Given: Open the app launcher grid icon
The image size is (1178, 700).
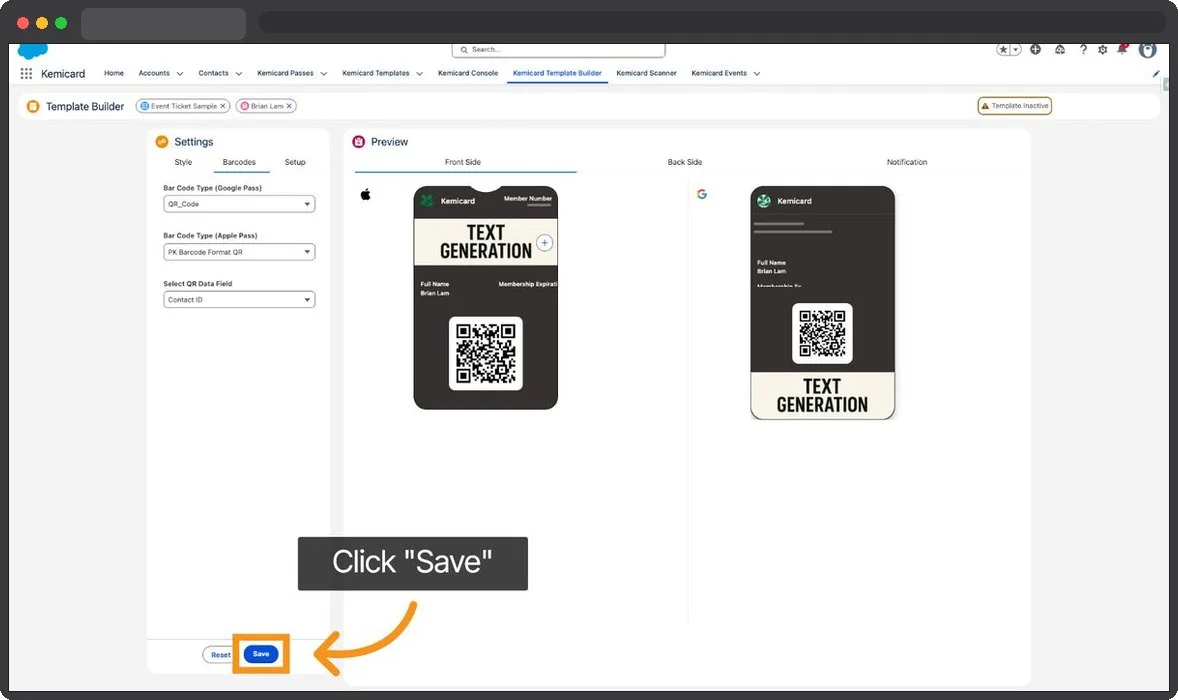Looking at the screenshot, I should pos(26,74).
